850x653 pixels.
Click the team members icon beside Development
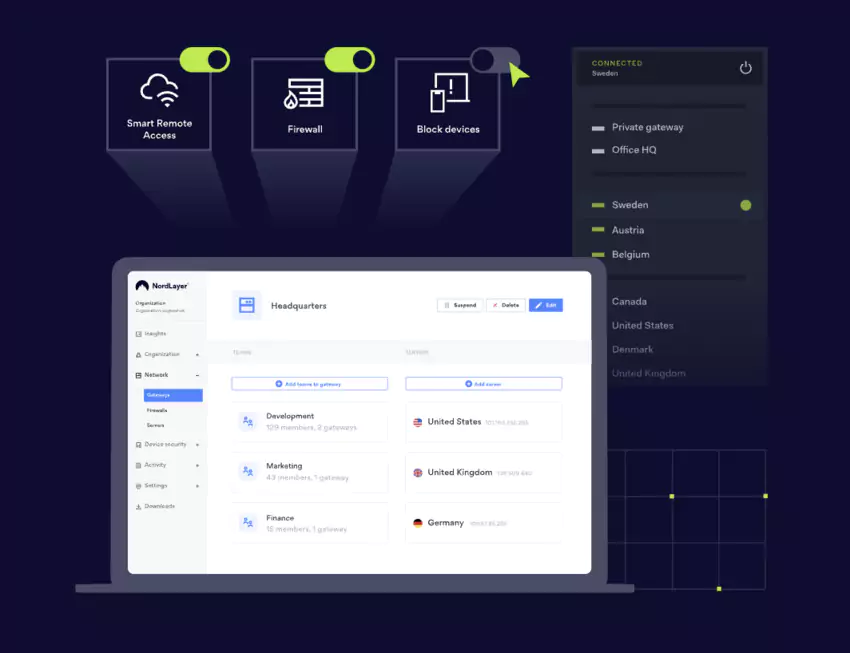(x=247, y=420)
